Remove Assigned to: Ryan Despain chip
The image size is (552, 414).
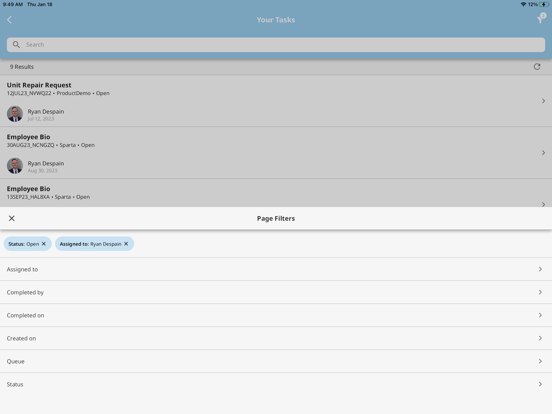coord(126,244)
